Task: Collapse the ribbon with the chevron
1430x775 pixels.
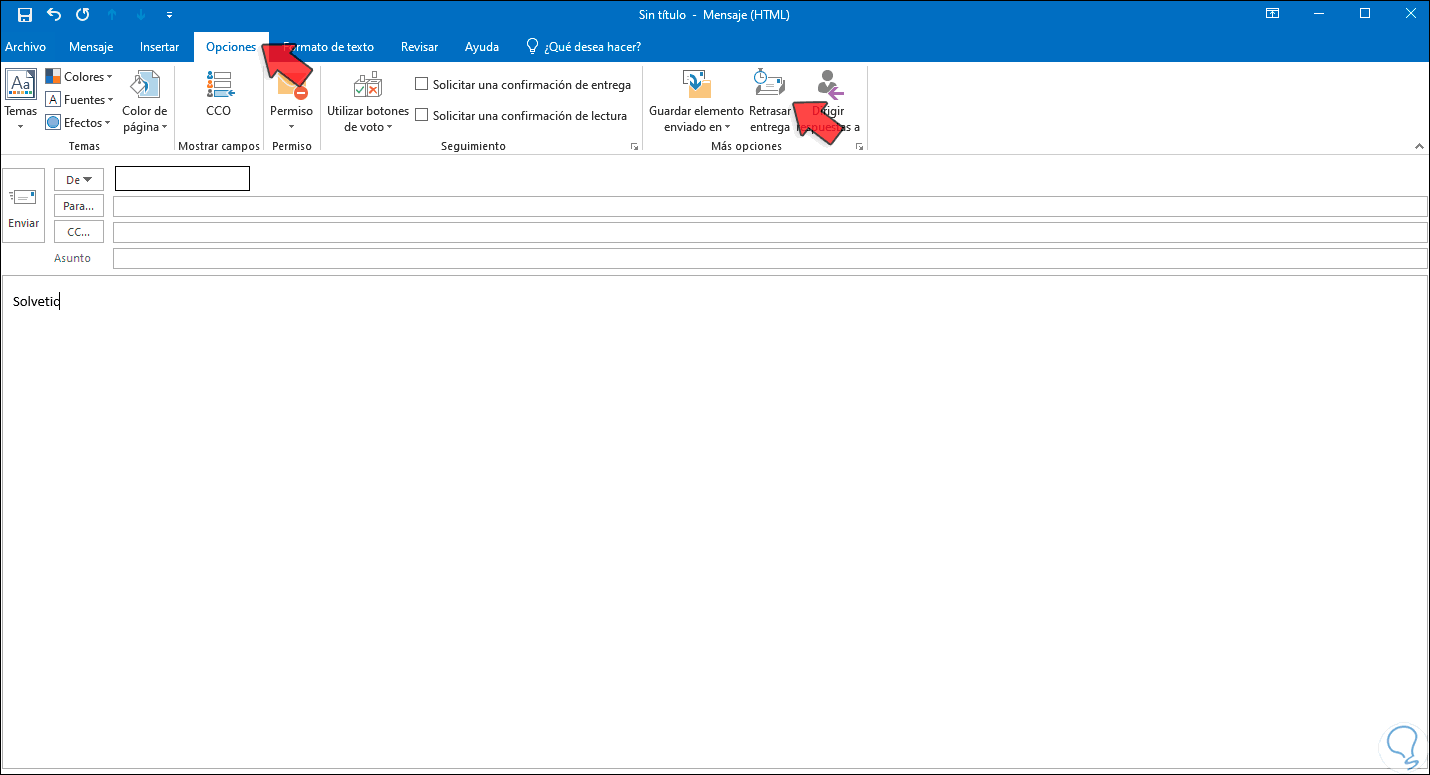Action: click(1419, 145)
